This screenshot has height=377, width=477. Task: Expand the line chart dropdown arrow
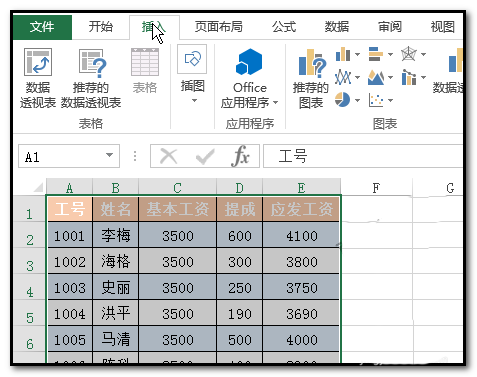357,77
